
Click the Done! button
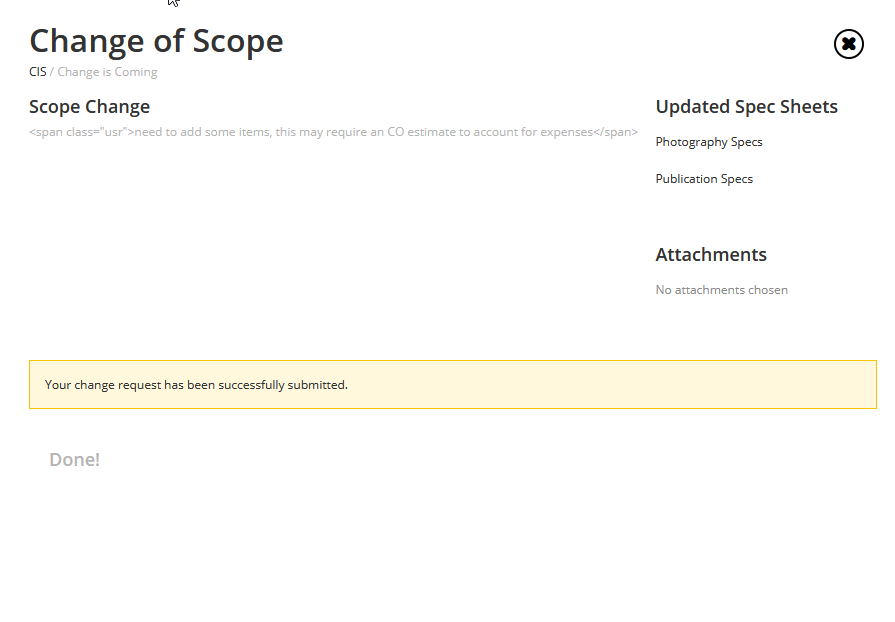tap(75, 459)
